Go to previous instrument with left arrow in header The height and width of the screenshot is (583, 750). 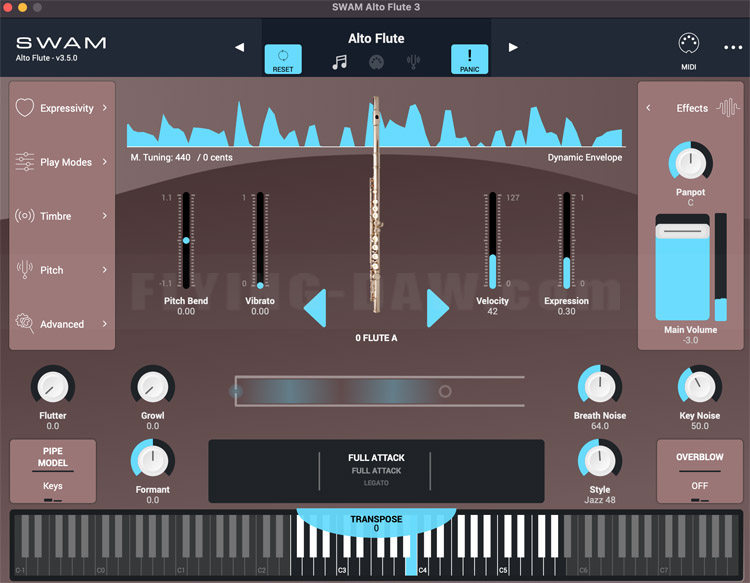(240, 47)
